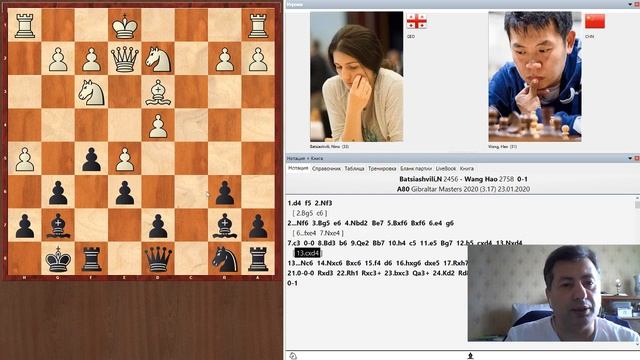Select the white pawn on e5
The width and height of the screenshot is (640, 360).
coord(124,159)
